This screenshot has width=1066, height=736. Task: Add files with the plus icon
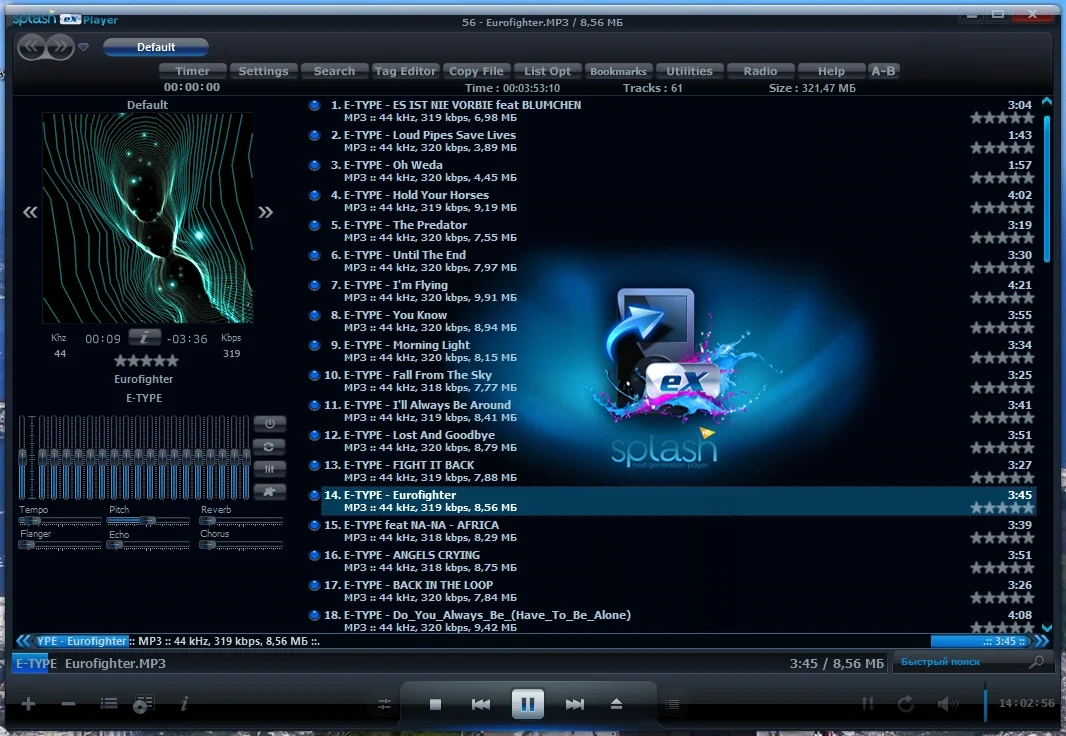(x=29, y=704)
